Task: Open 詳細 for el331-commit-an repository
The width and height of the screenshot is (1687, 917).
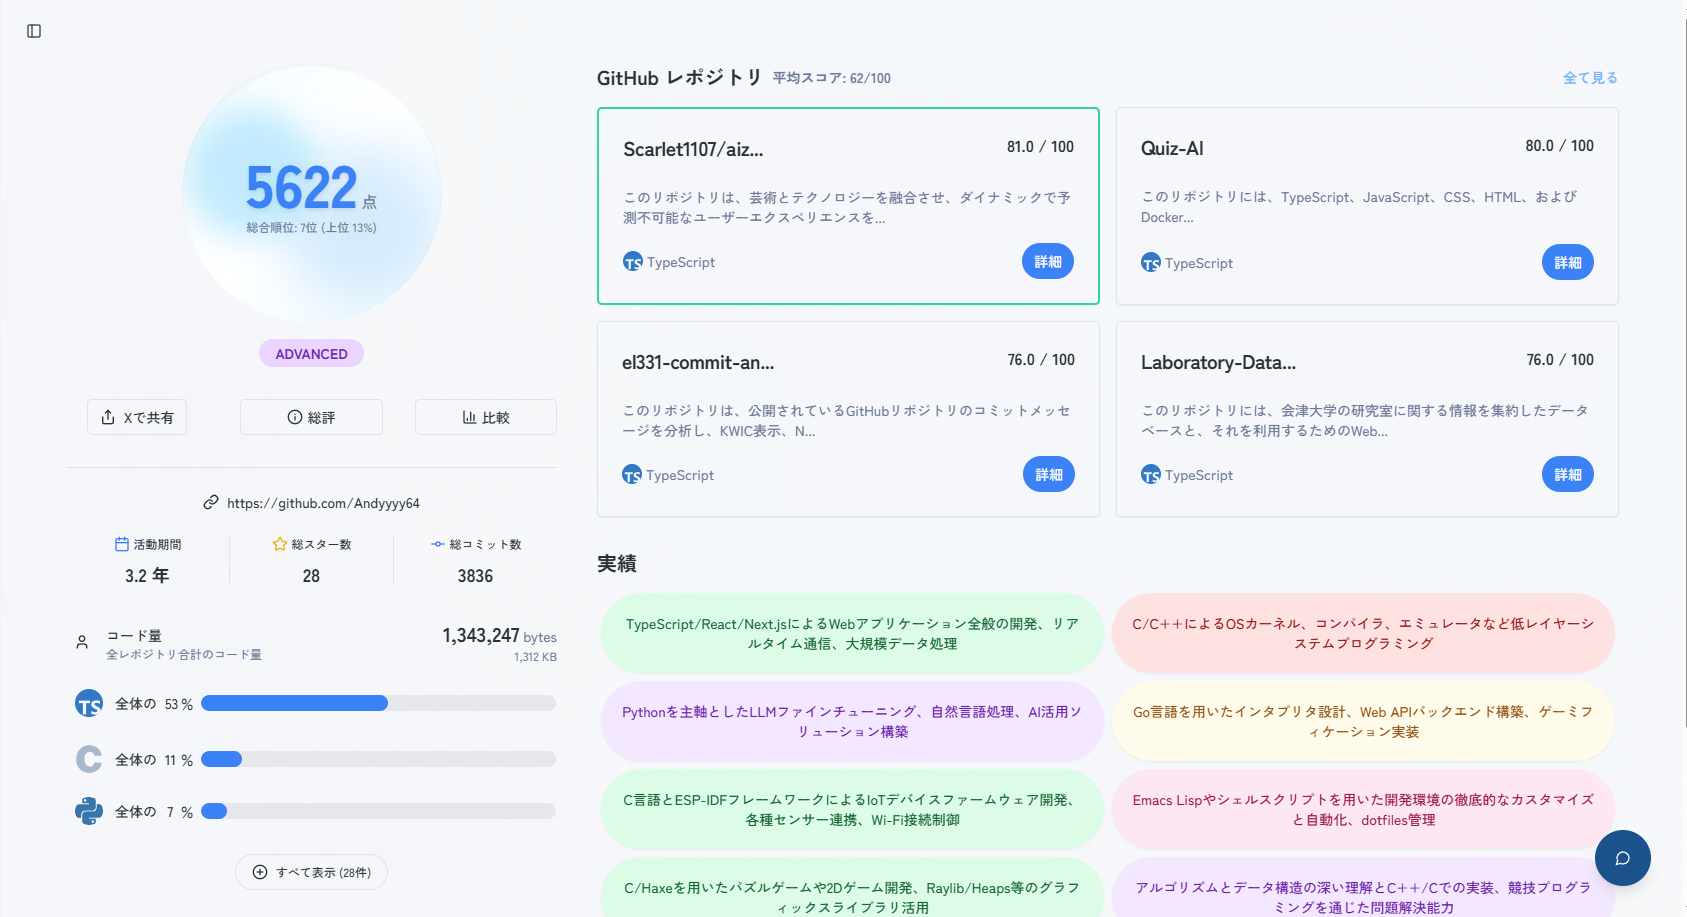Action: click(1049, 475)
